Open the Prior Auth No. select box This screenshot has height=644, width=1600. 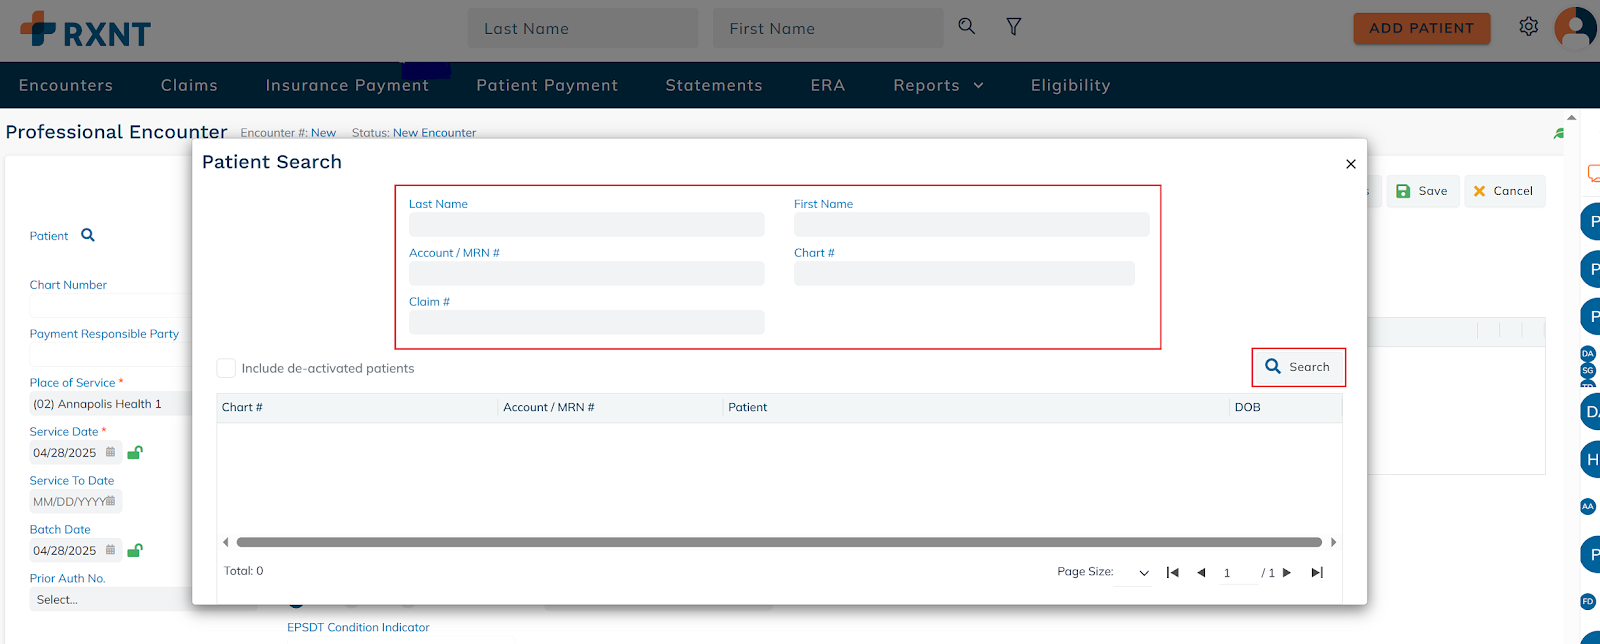click(x=110, y=600)
